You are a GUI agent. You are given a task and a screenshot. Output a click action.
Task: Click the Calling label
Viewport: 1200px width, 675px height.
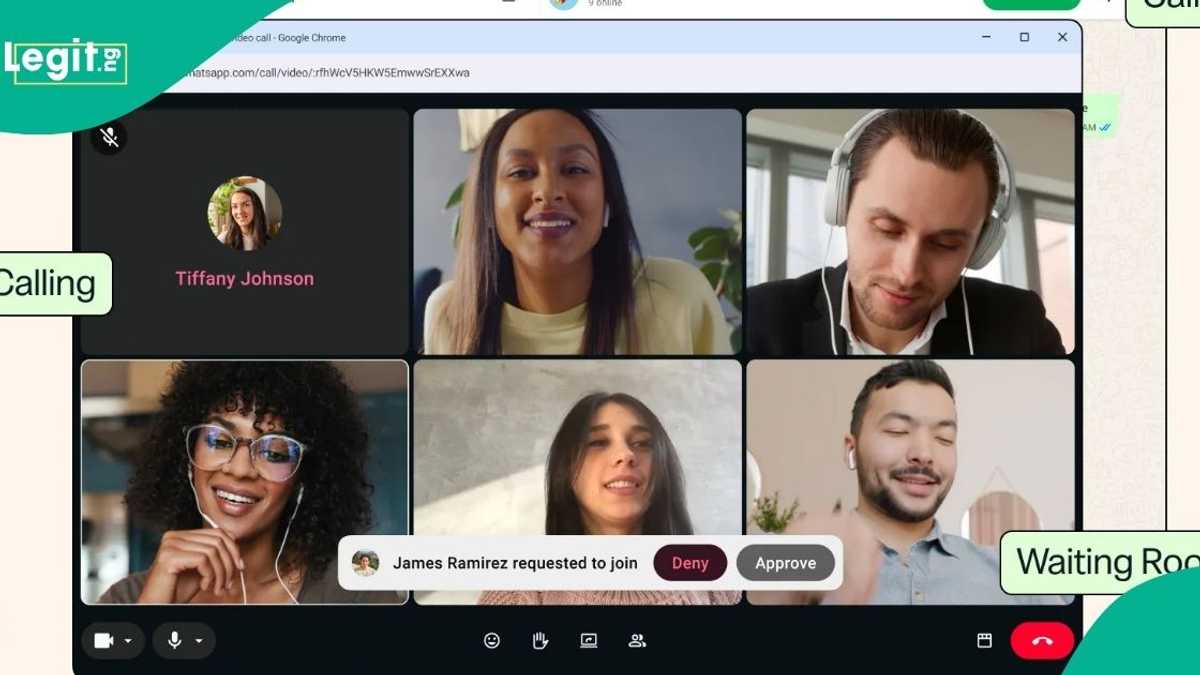(x=48, y=284)
